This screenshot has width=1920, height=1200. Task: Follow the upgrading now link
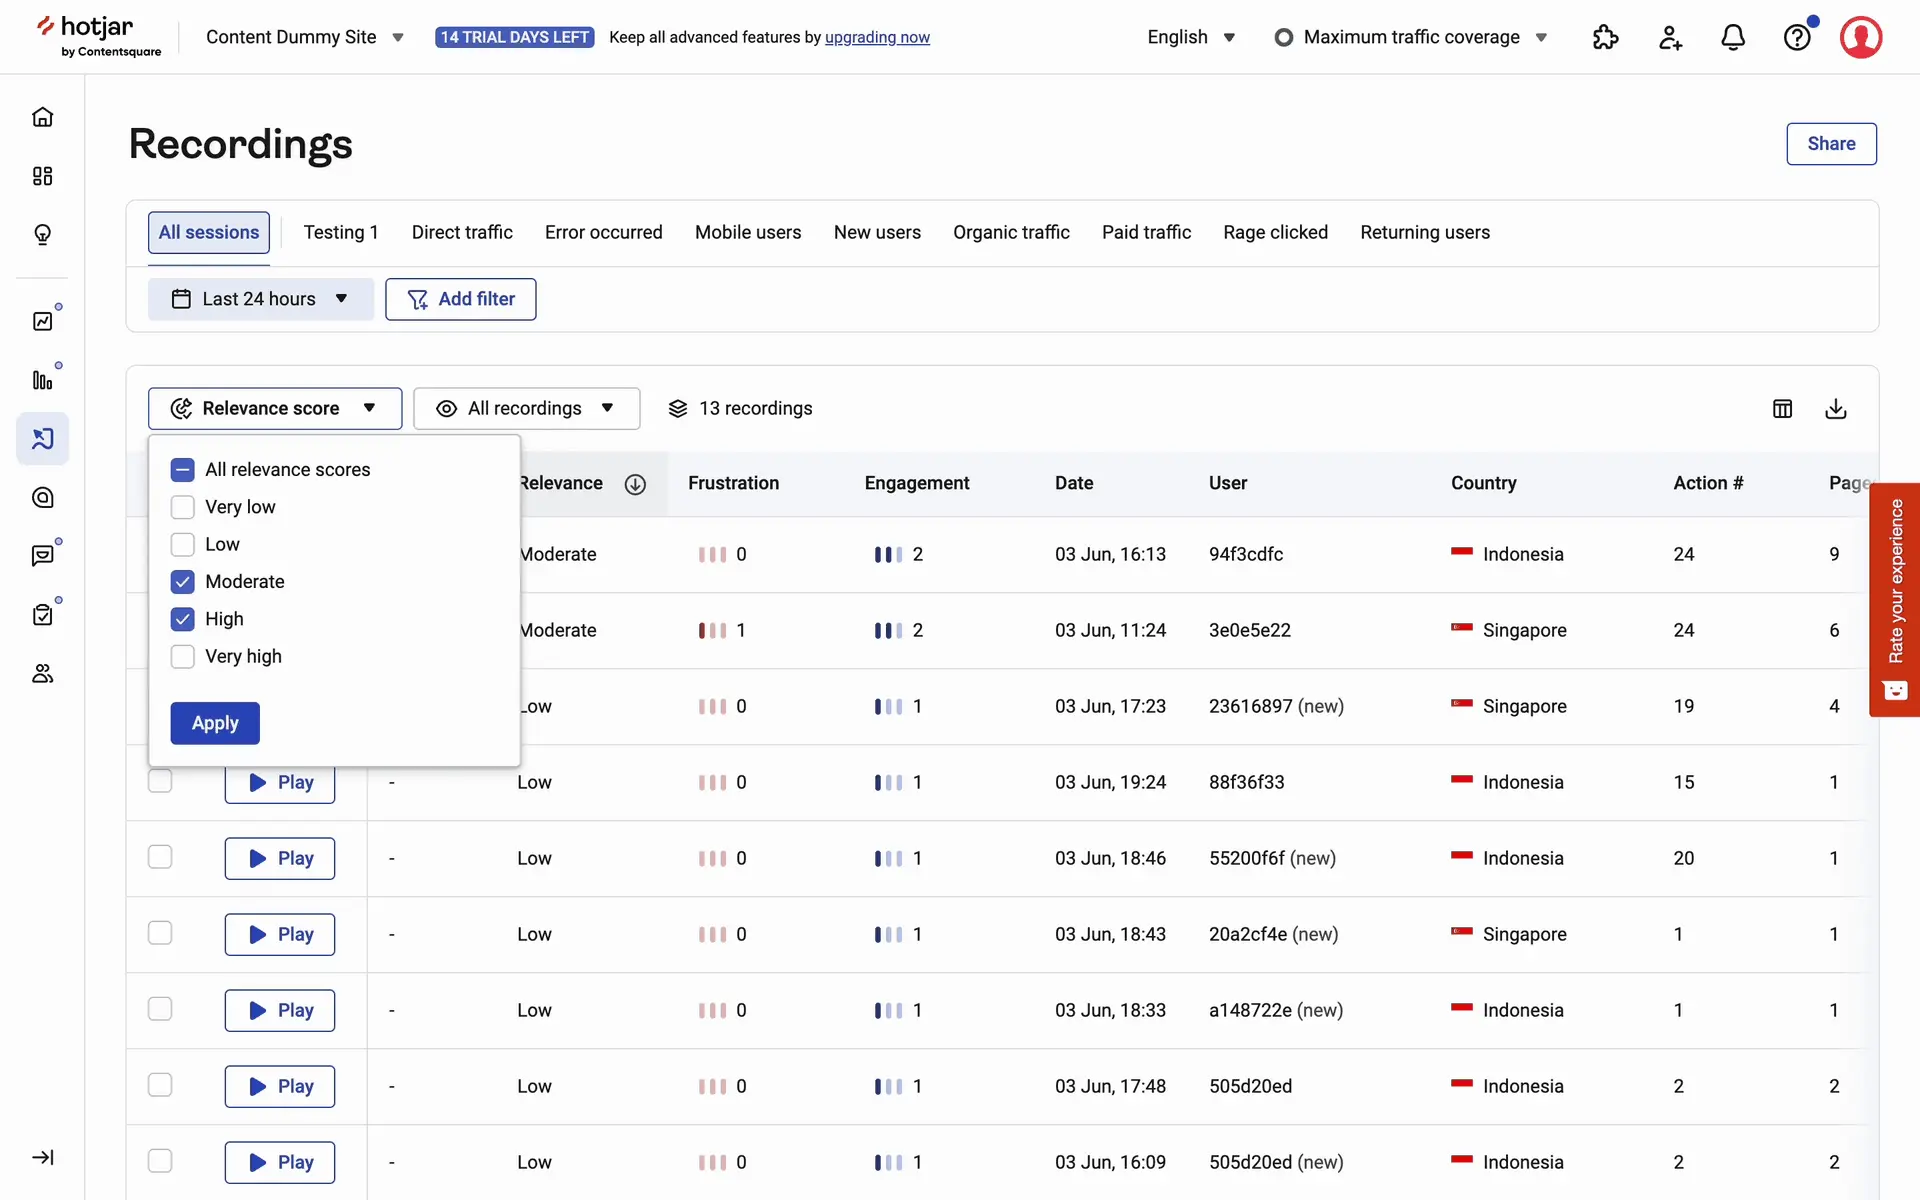(877, 37)
